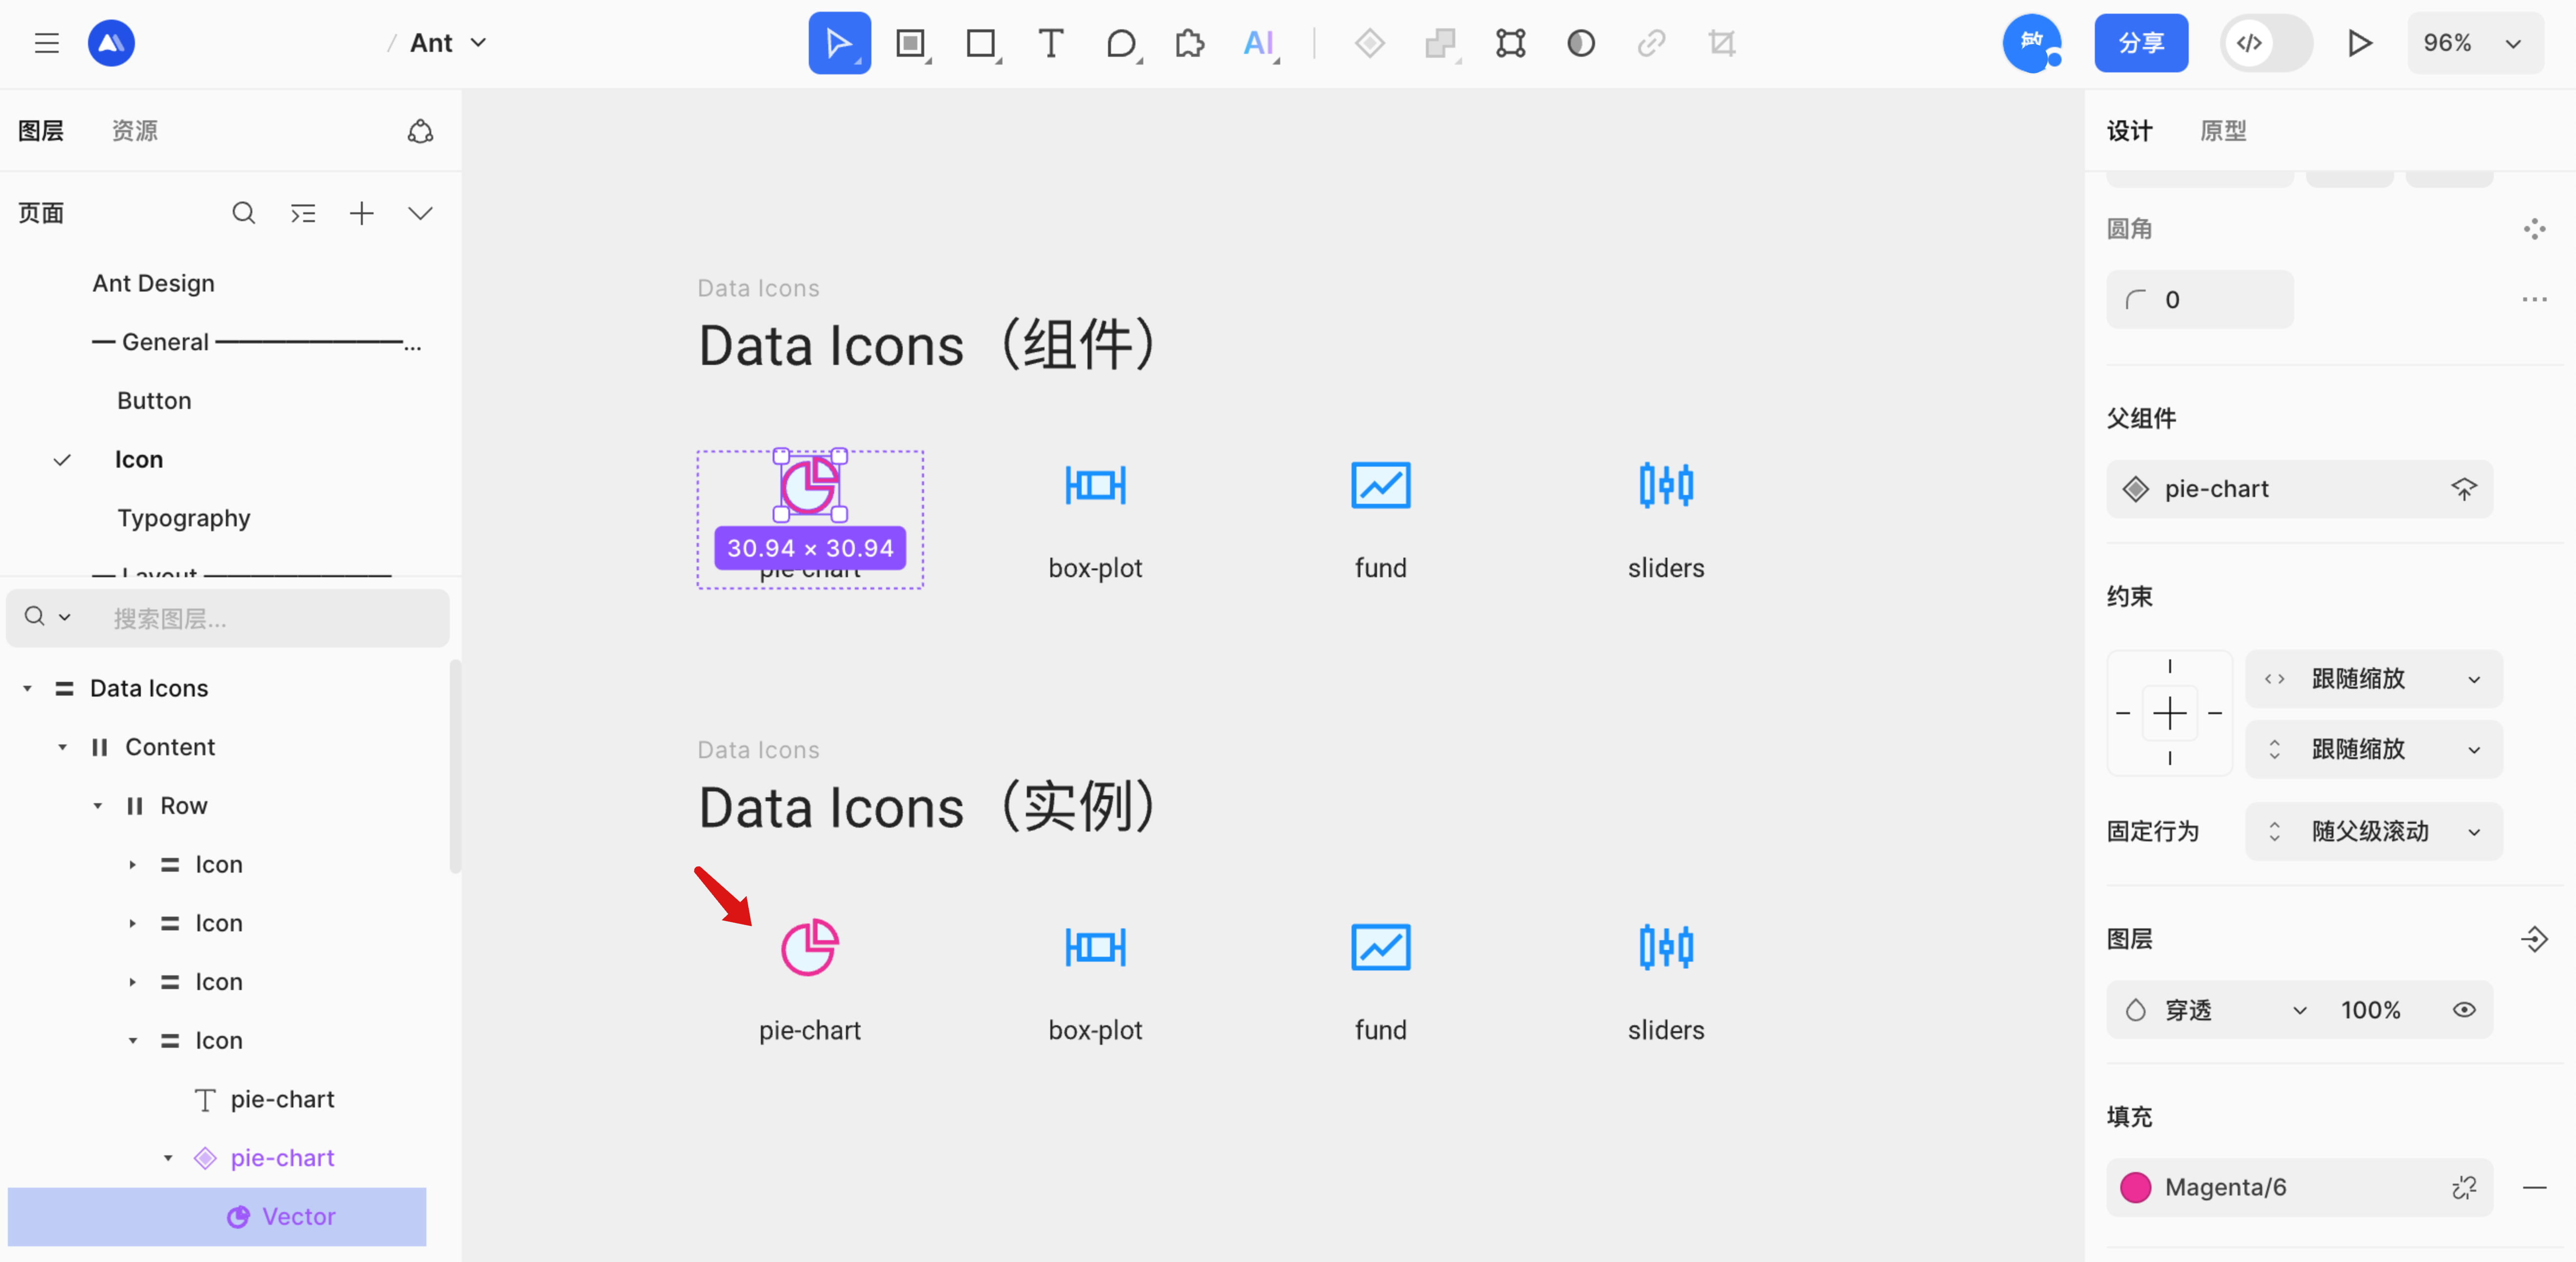Click the page list indent icon

tap(303, 213)
